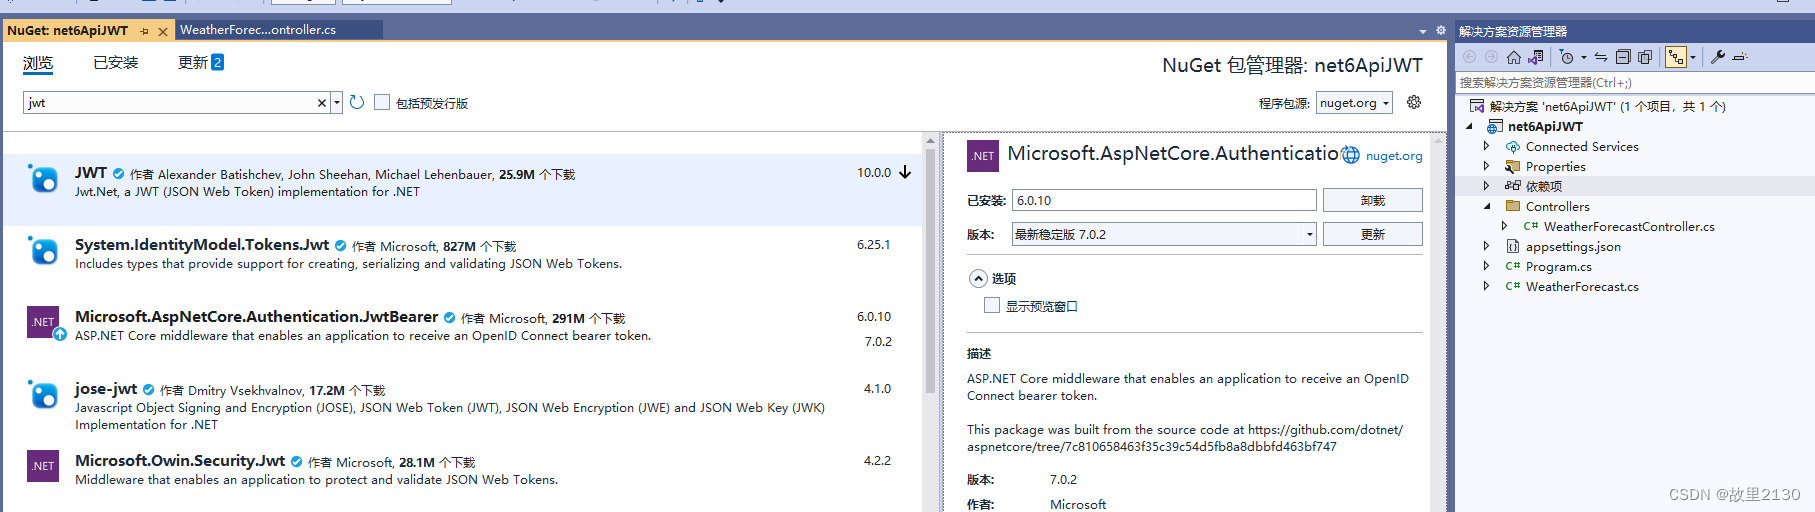
Task: Click the JWT package icon
Action: [x=43, y=178]
